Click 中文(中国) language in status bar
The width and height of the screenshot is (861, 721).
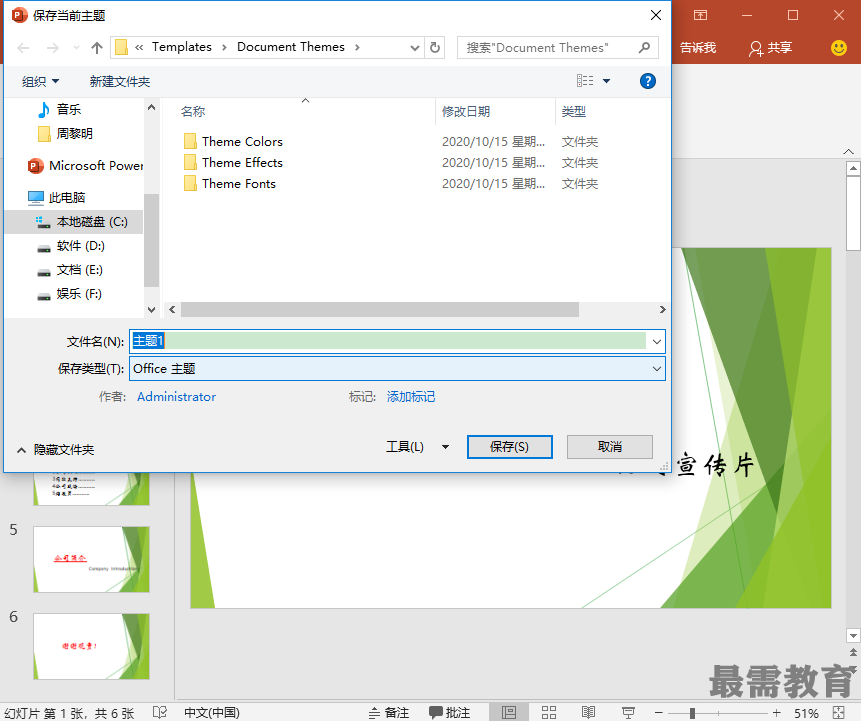(x=212, y=713)
